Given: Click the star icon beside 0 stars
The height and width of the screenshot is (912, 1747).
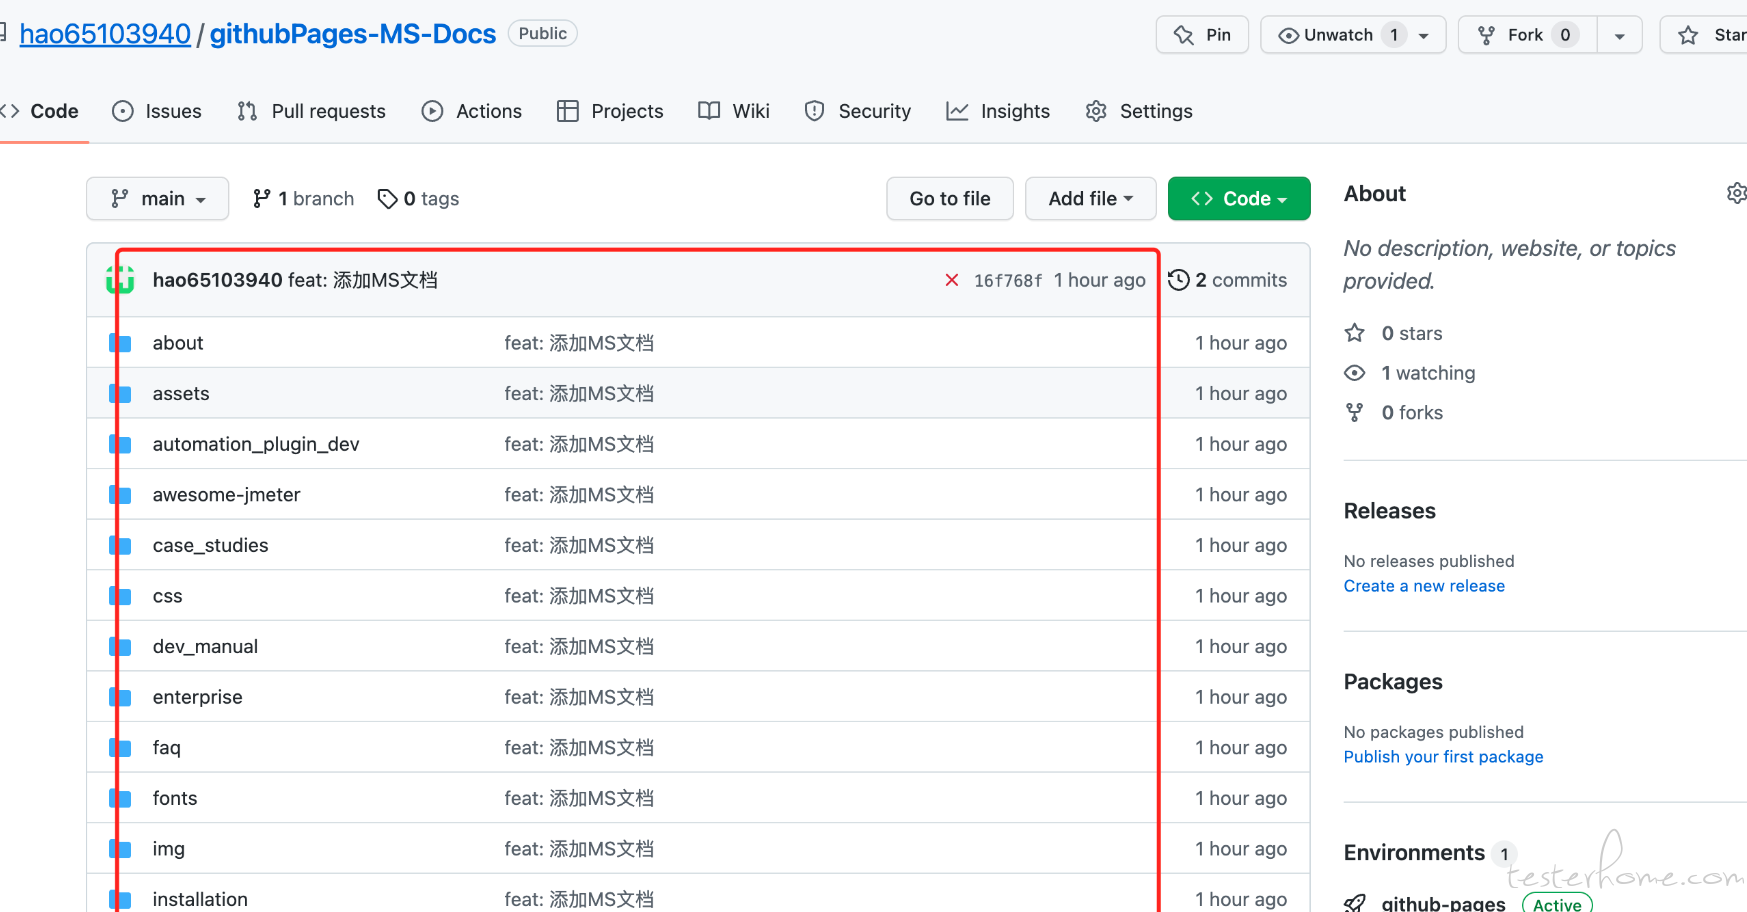Looking at the screenshot, I should (1355, 333).
